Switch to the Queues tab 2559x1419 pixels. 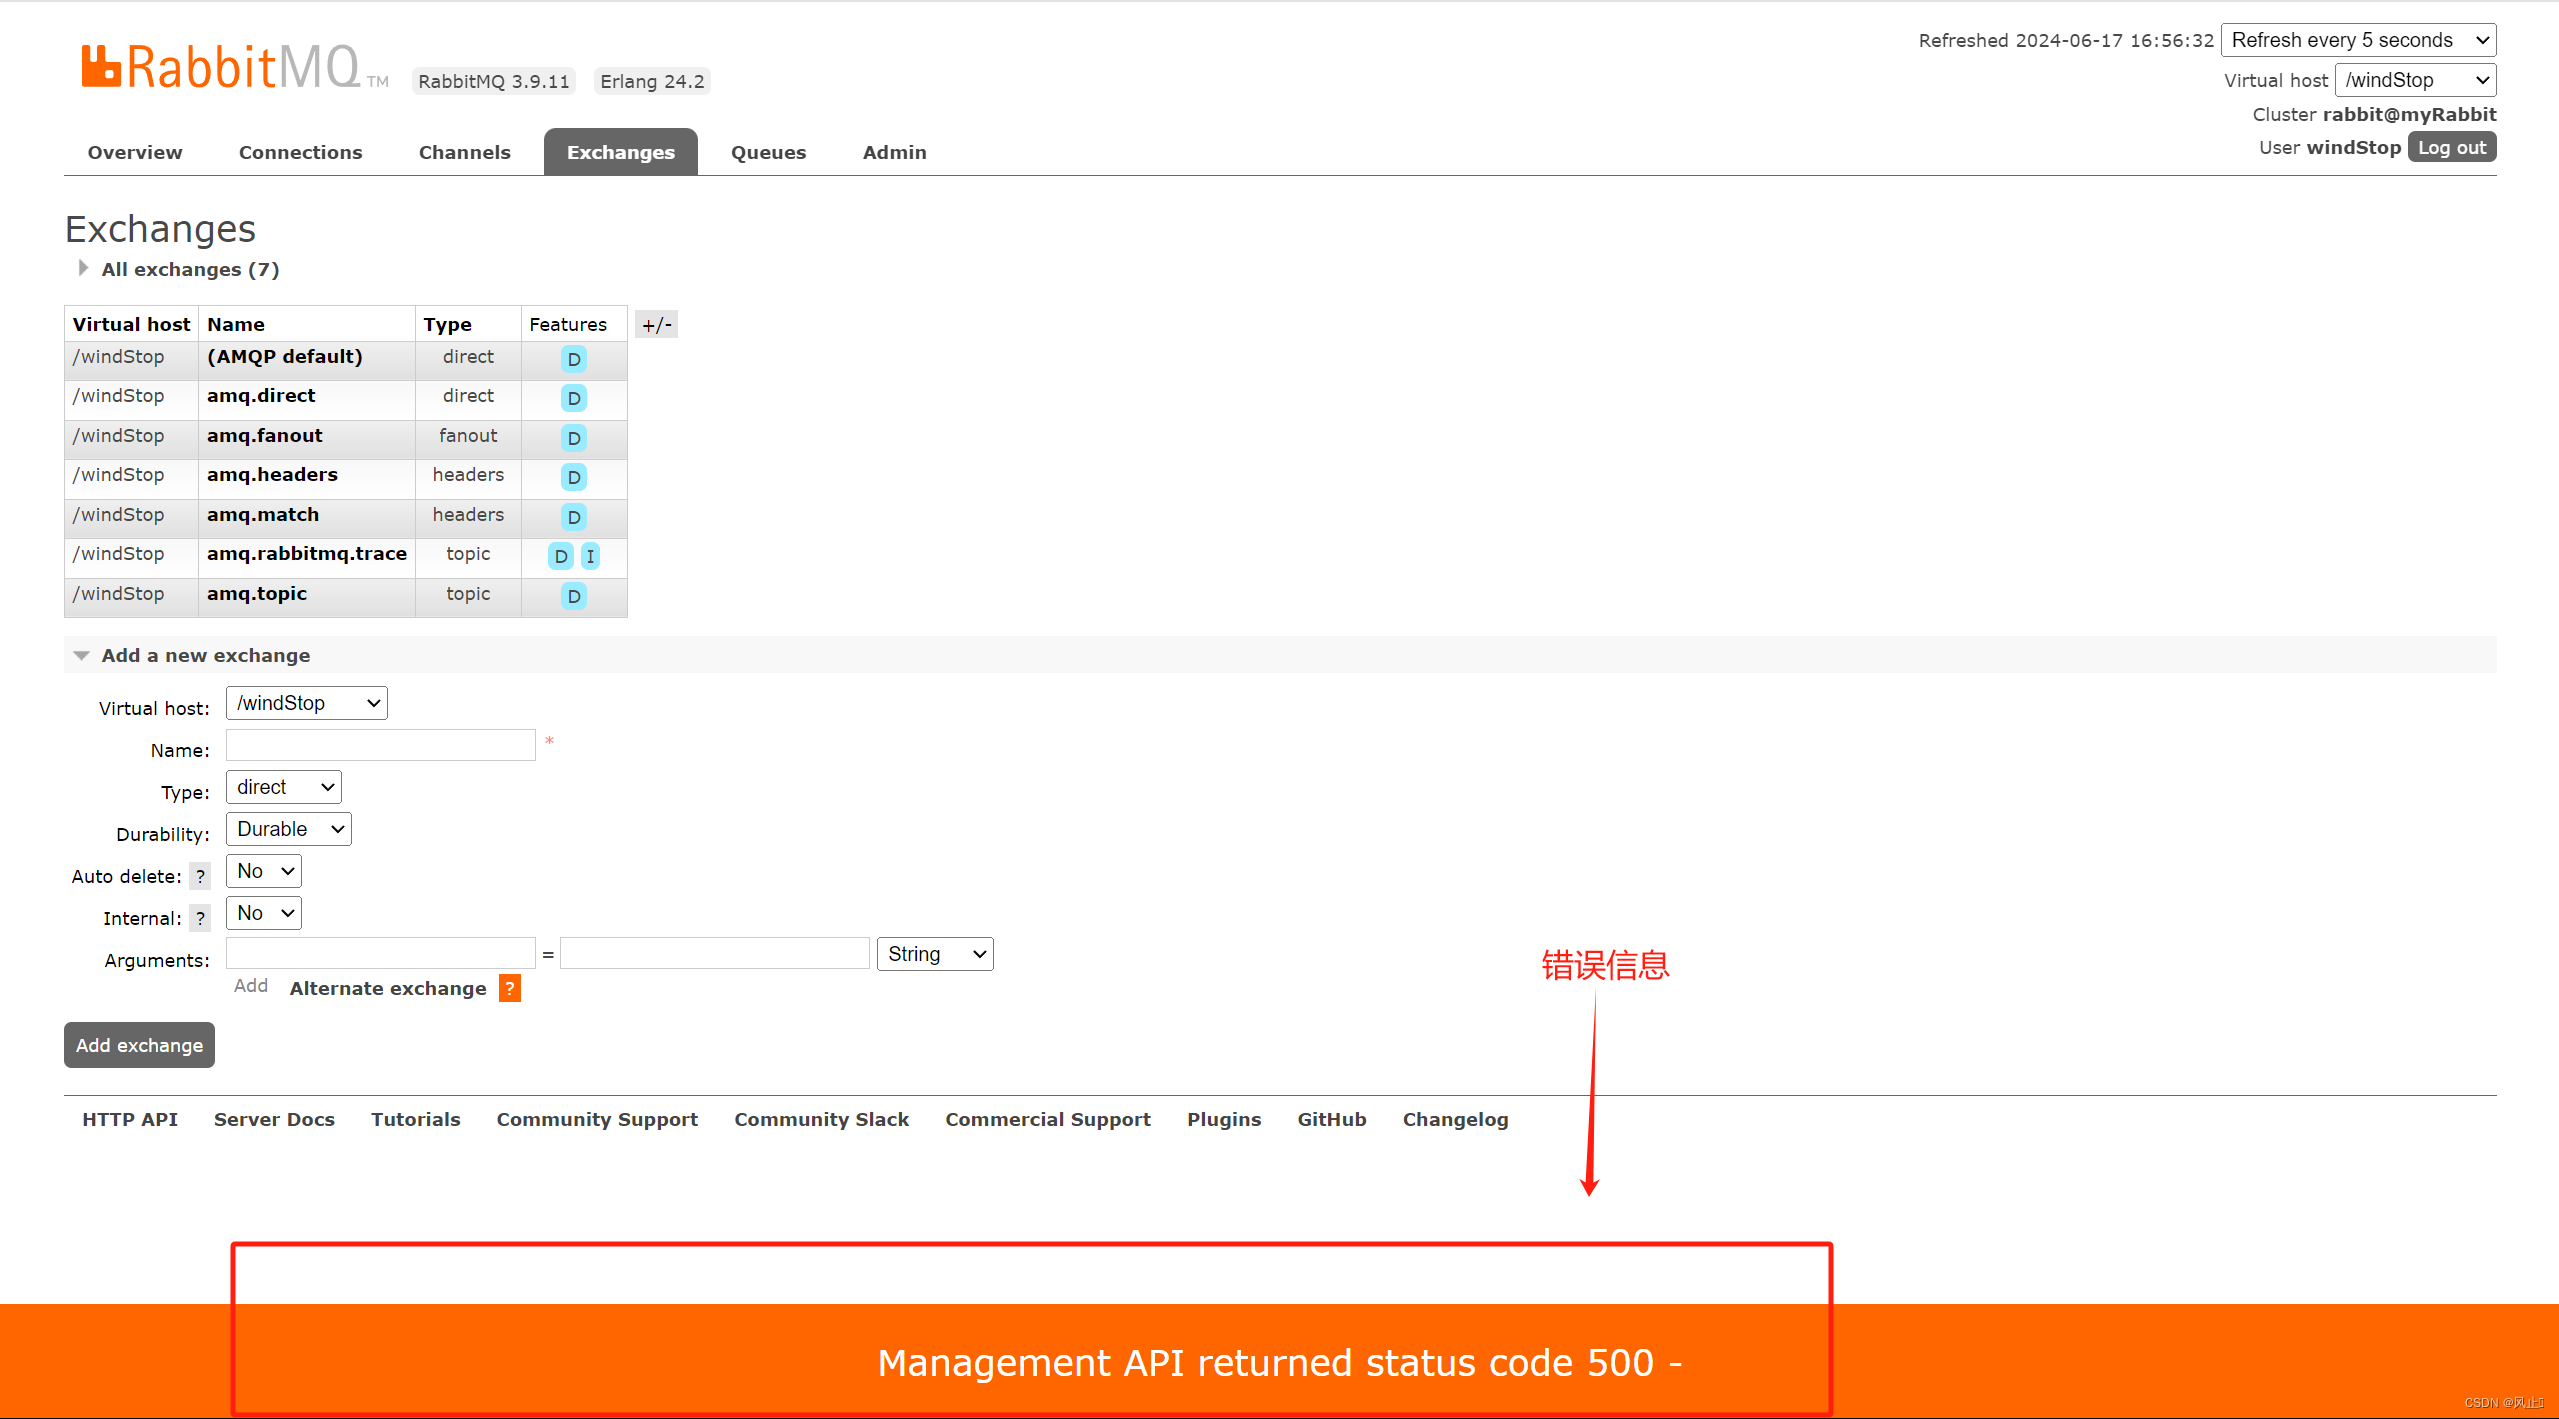[x=768, y=153]
